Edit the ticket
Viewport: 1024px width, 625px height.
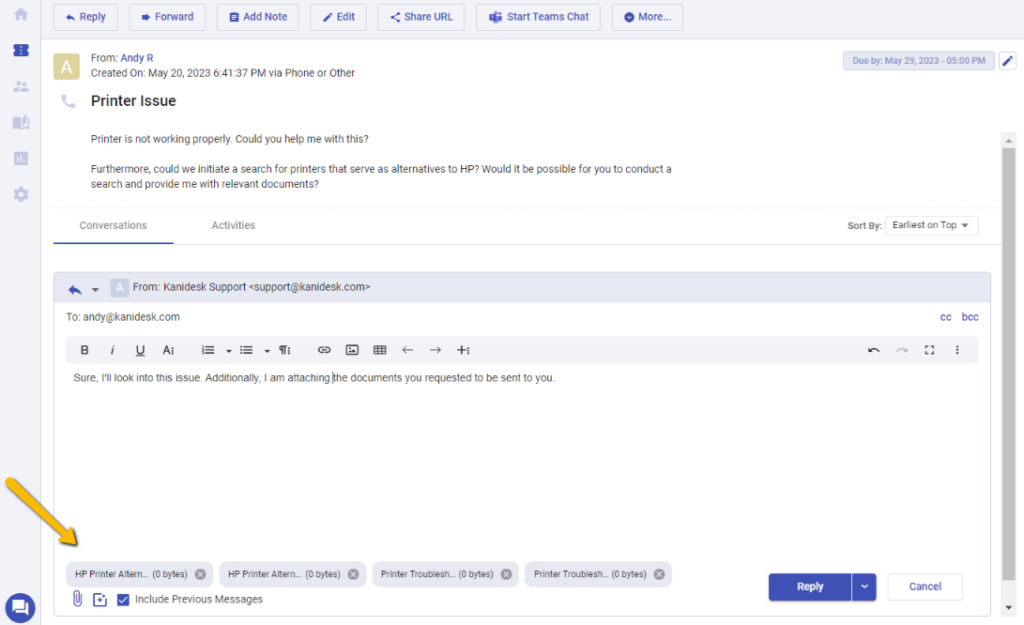tap(338, 17)
